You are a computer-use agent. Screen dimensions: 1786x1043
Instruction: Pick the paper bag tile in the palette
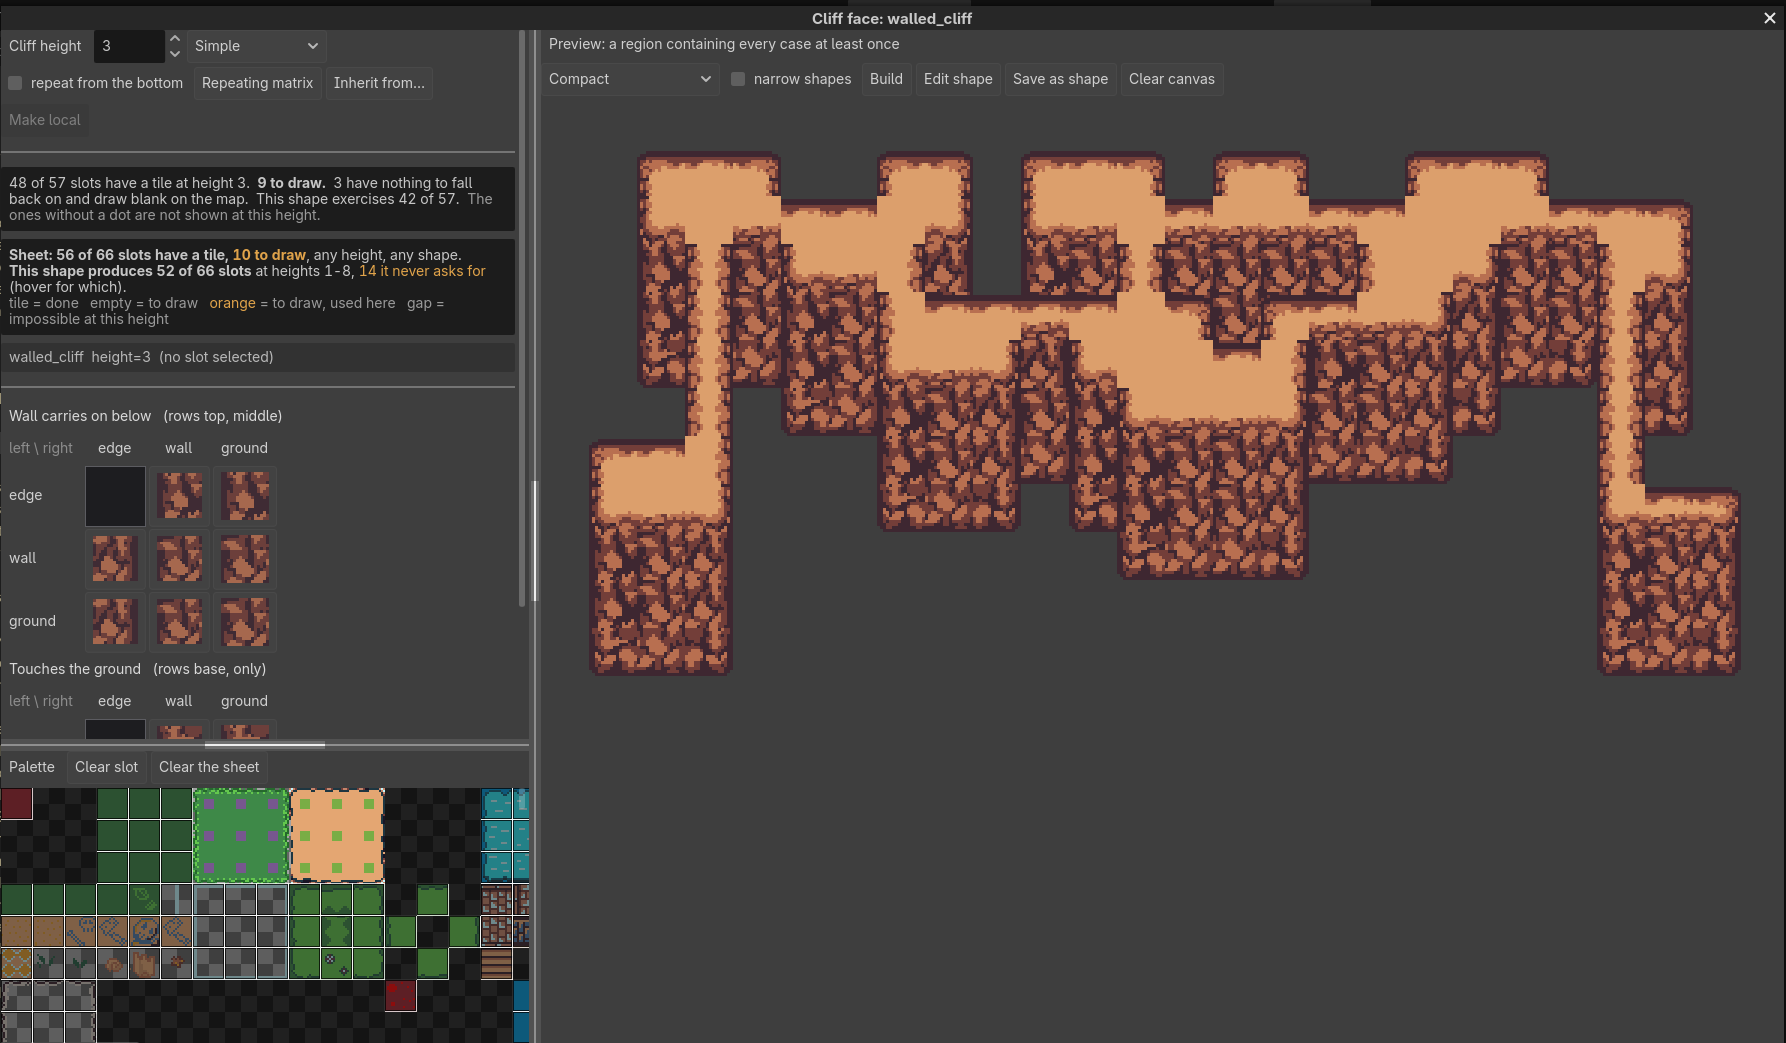(x=145, y=964)
